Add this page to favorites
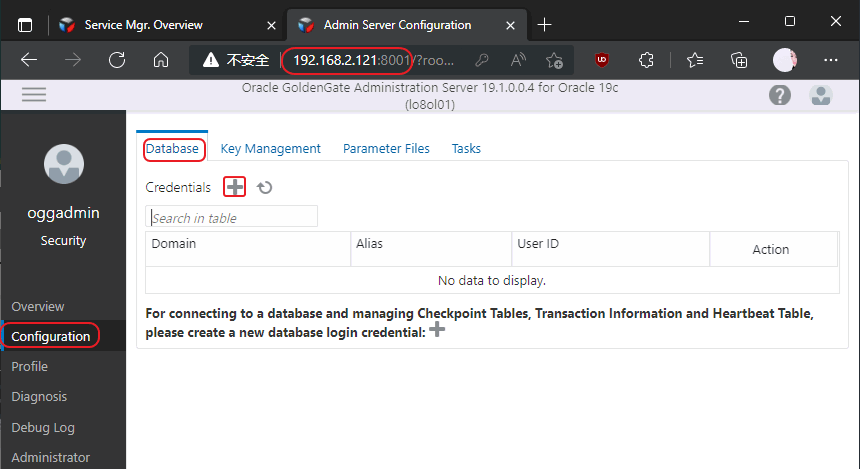860x469 pixels. point(554,60)
